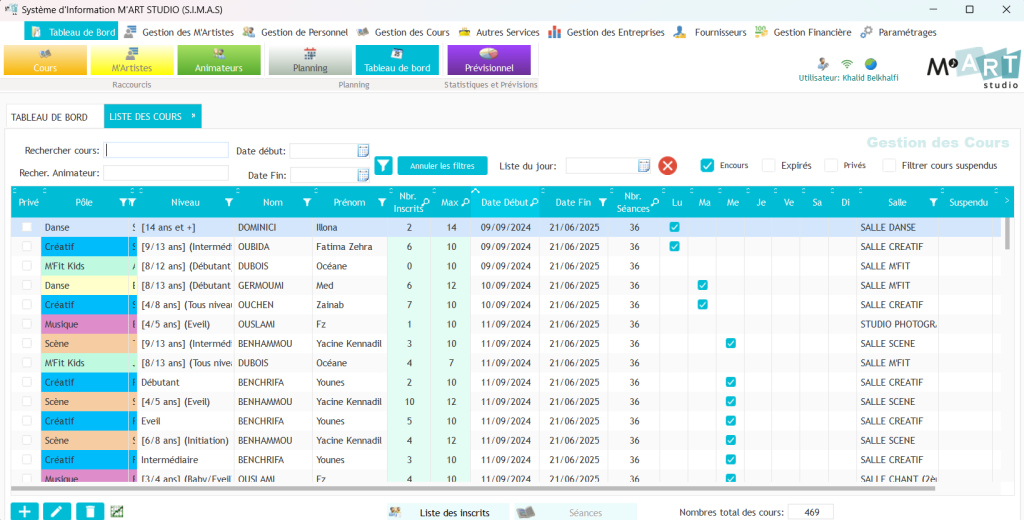
Task: Open the Nom column filter dropdown
Action: coord(307,203)
